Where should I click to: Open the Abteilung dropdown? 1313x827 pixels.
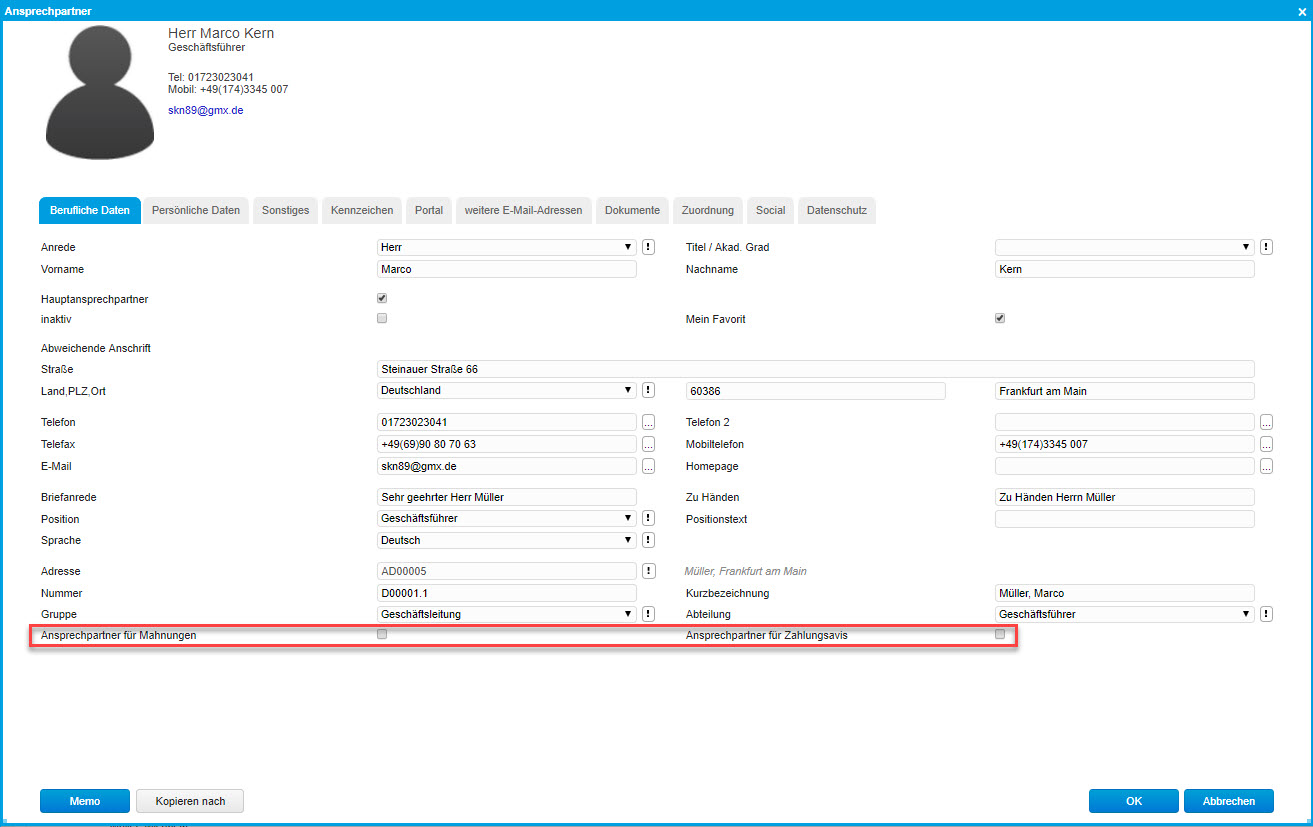[1125, 614]
